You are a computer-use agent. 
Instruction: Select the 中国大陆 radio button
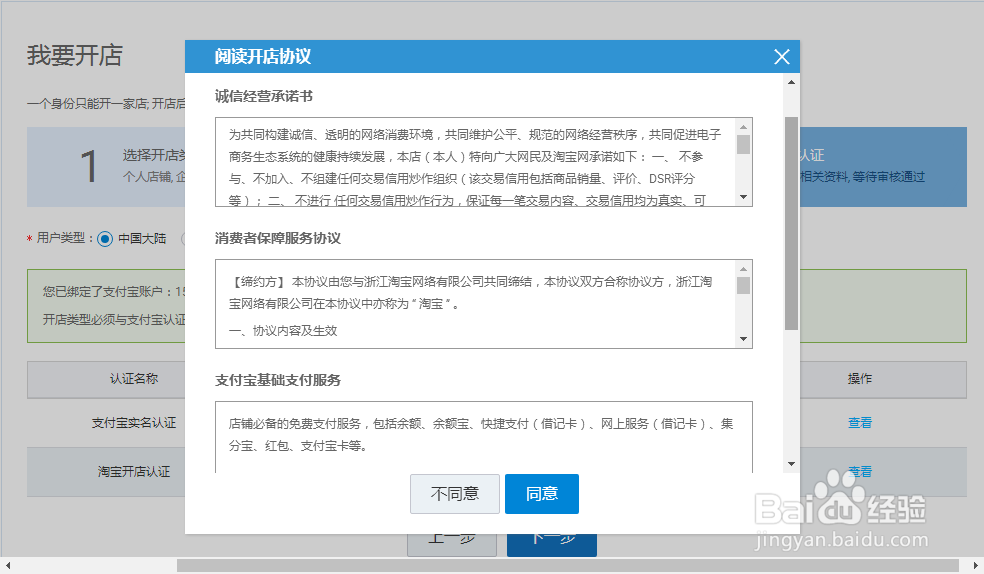pos(105,239)
